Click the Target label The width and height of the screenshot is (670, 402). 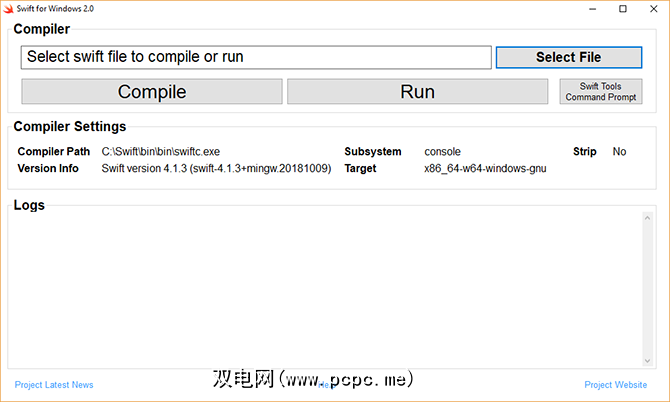(x=360, y=168)
